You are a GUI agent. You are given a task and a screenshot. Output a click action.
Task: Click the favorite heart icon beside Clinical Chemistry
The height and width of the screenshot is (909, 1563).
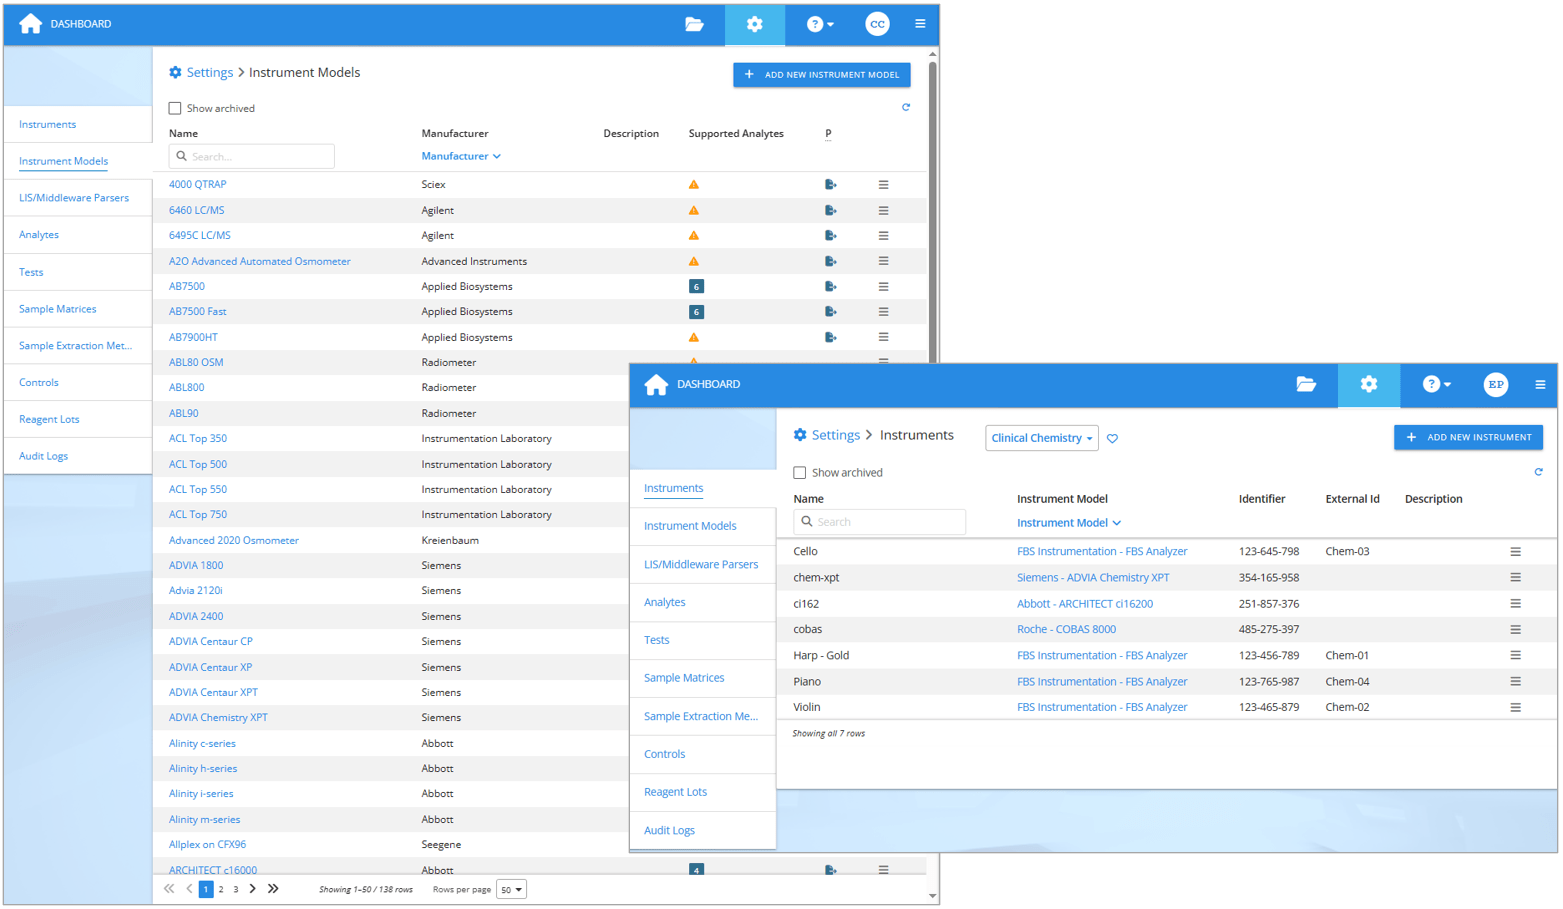[x=1112, y=439]
